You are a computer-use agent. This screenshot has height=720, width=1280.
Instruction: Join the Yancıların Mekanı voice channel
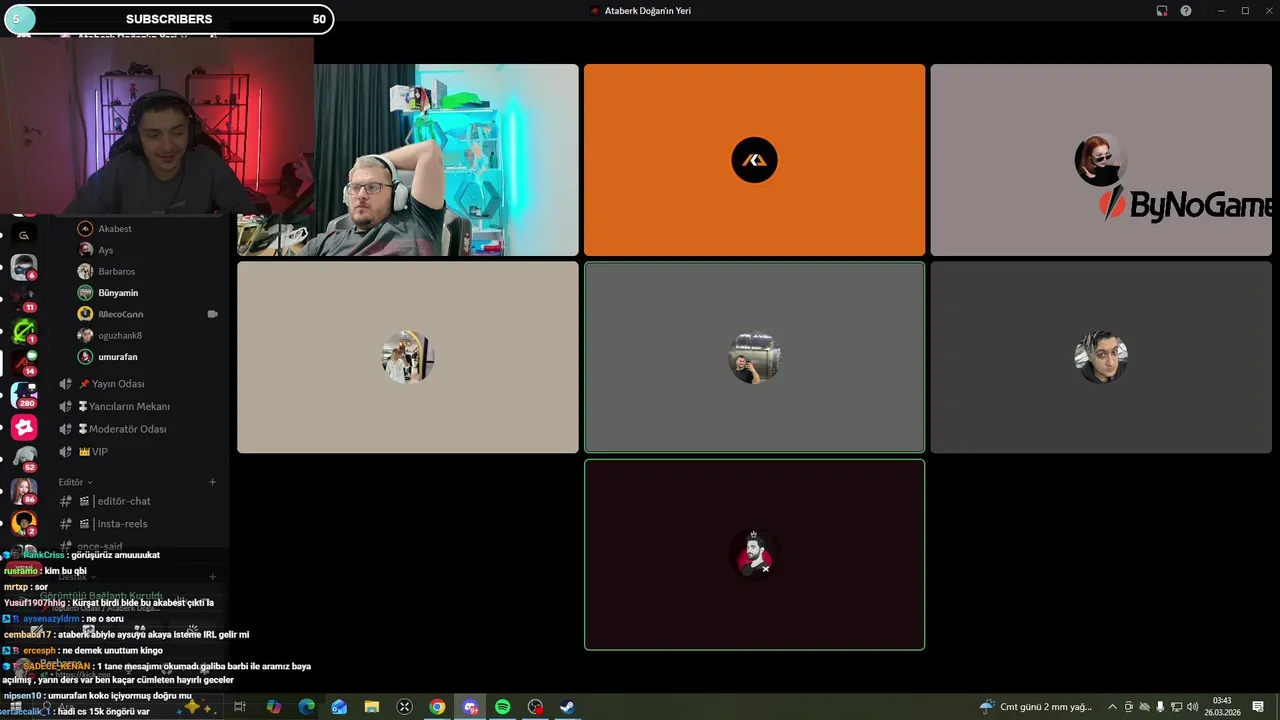point(128,406)
